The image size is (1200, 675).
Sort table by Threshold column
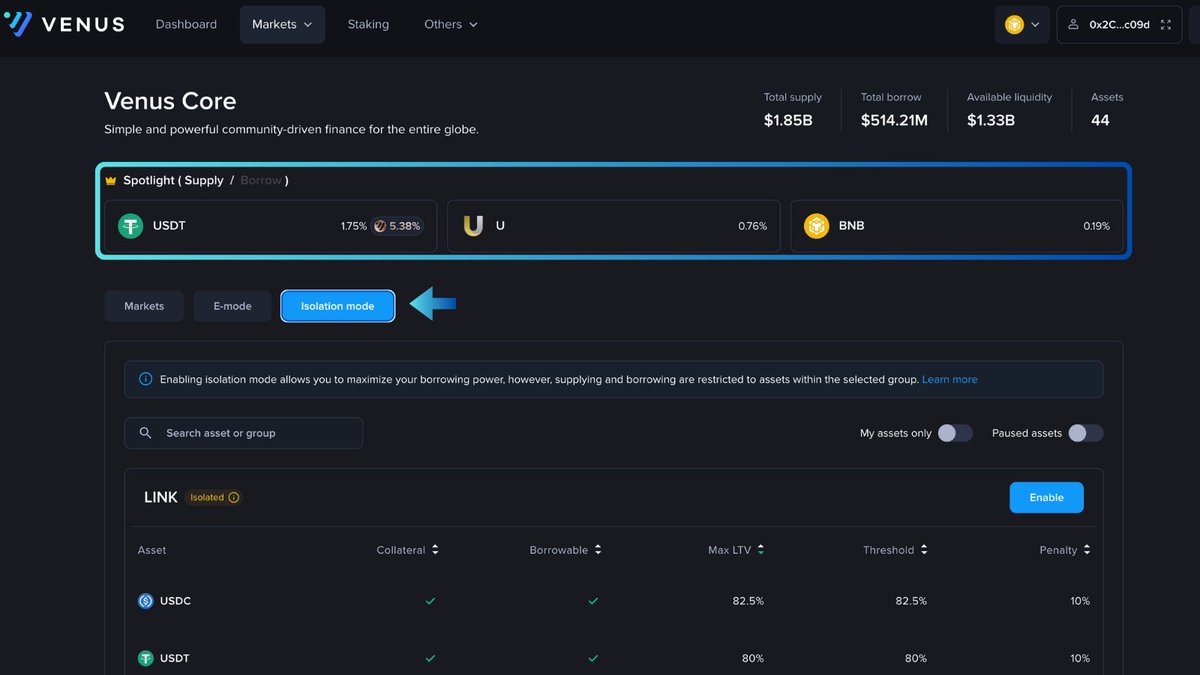(896, 550)
